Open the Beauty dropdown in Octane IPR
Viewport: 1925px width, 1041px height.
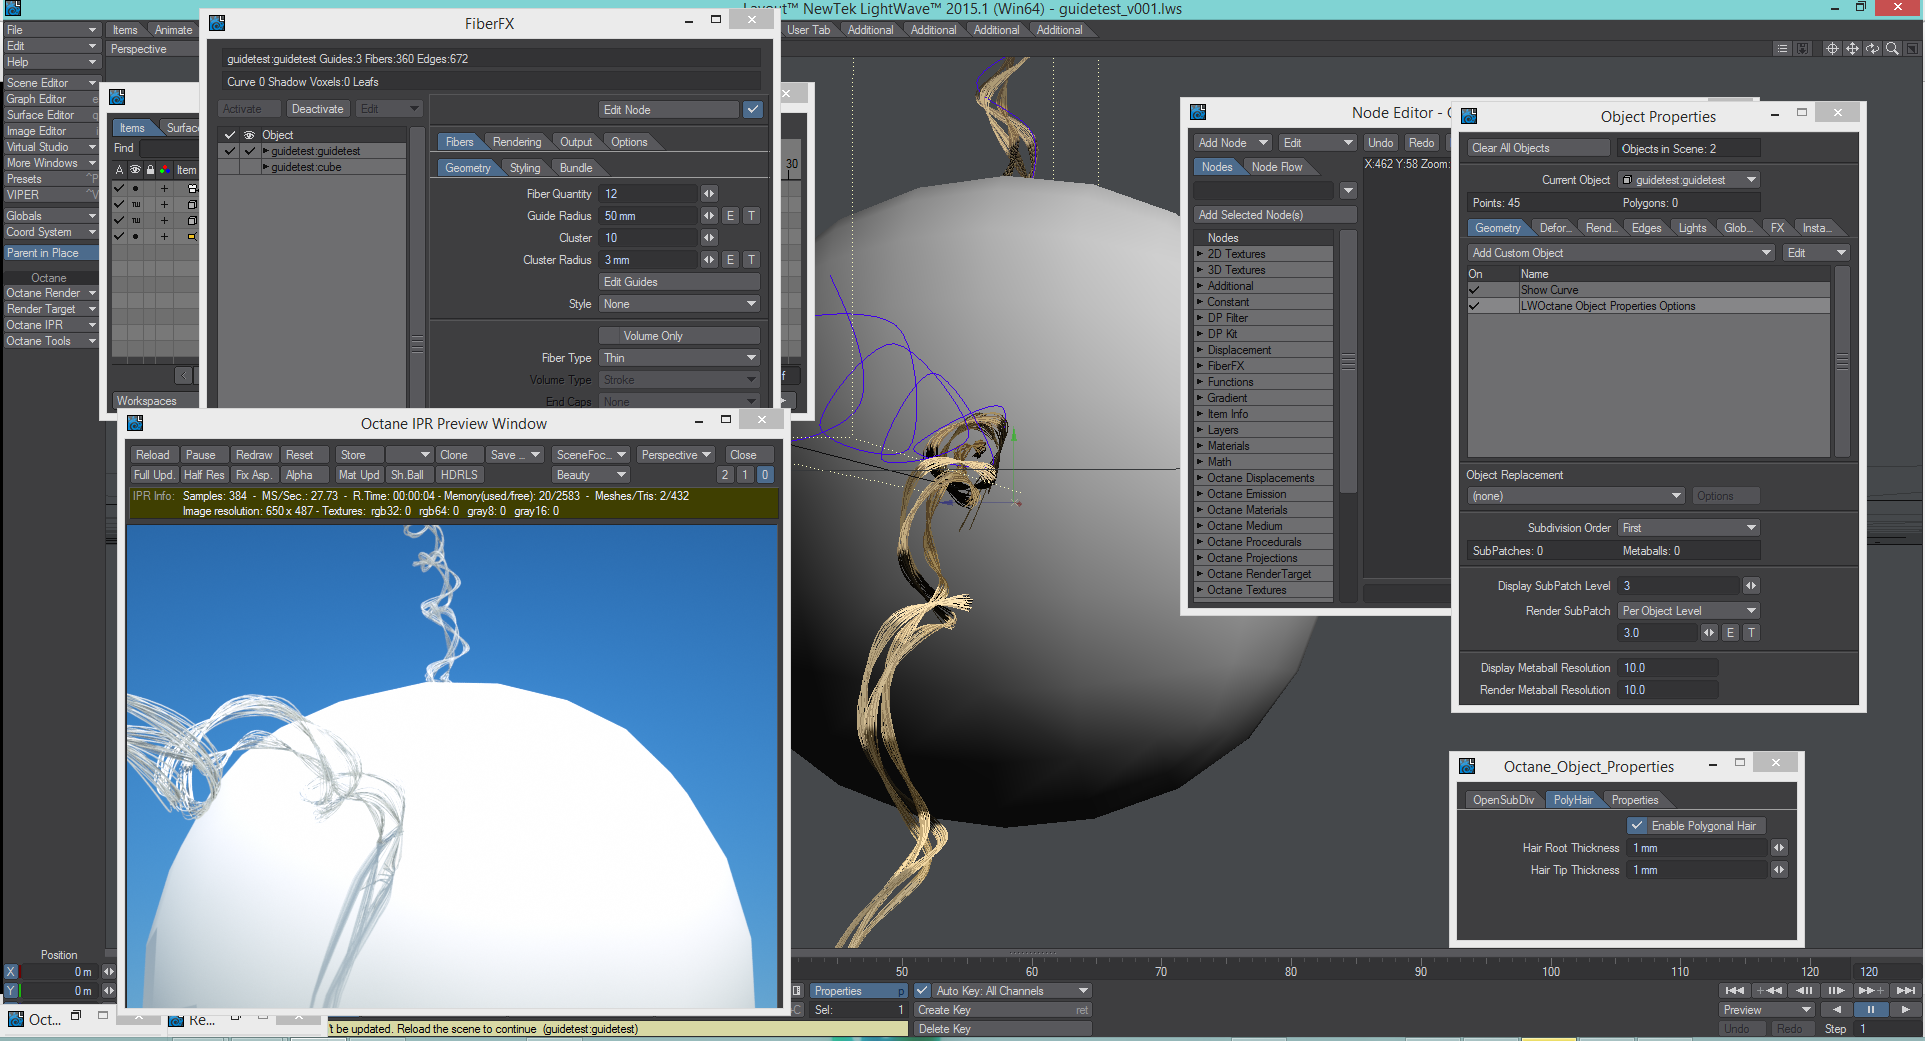click(x=591, y=475)
